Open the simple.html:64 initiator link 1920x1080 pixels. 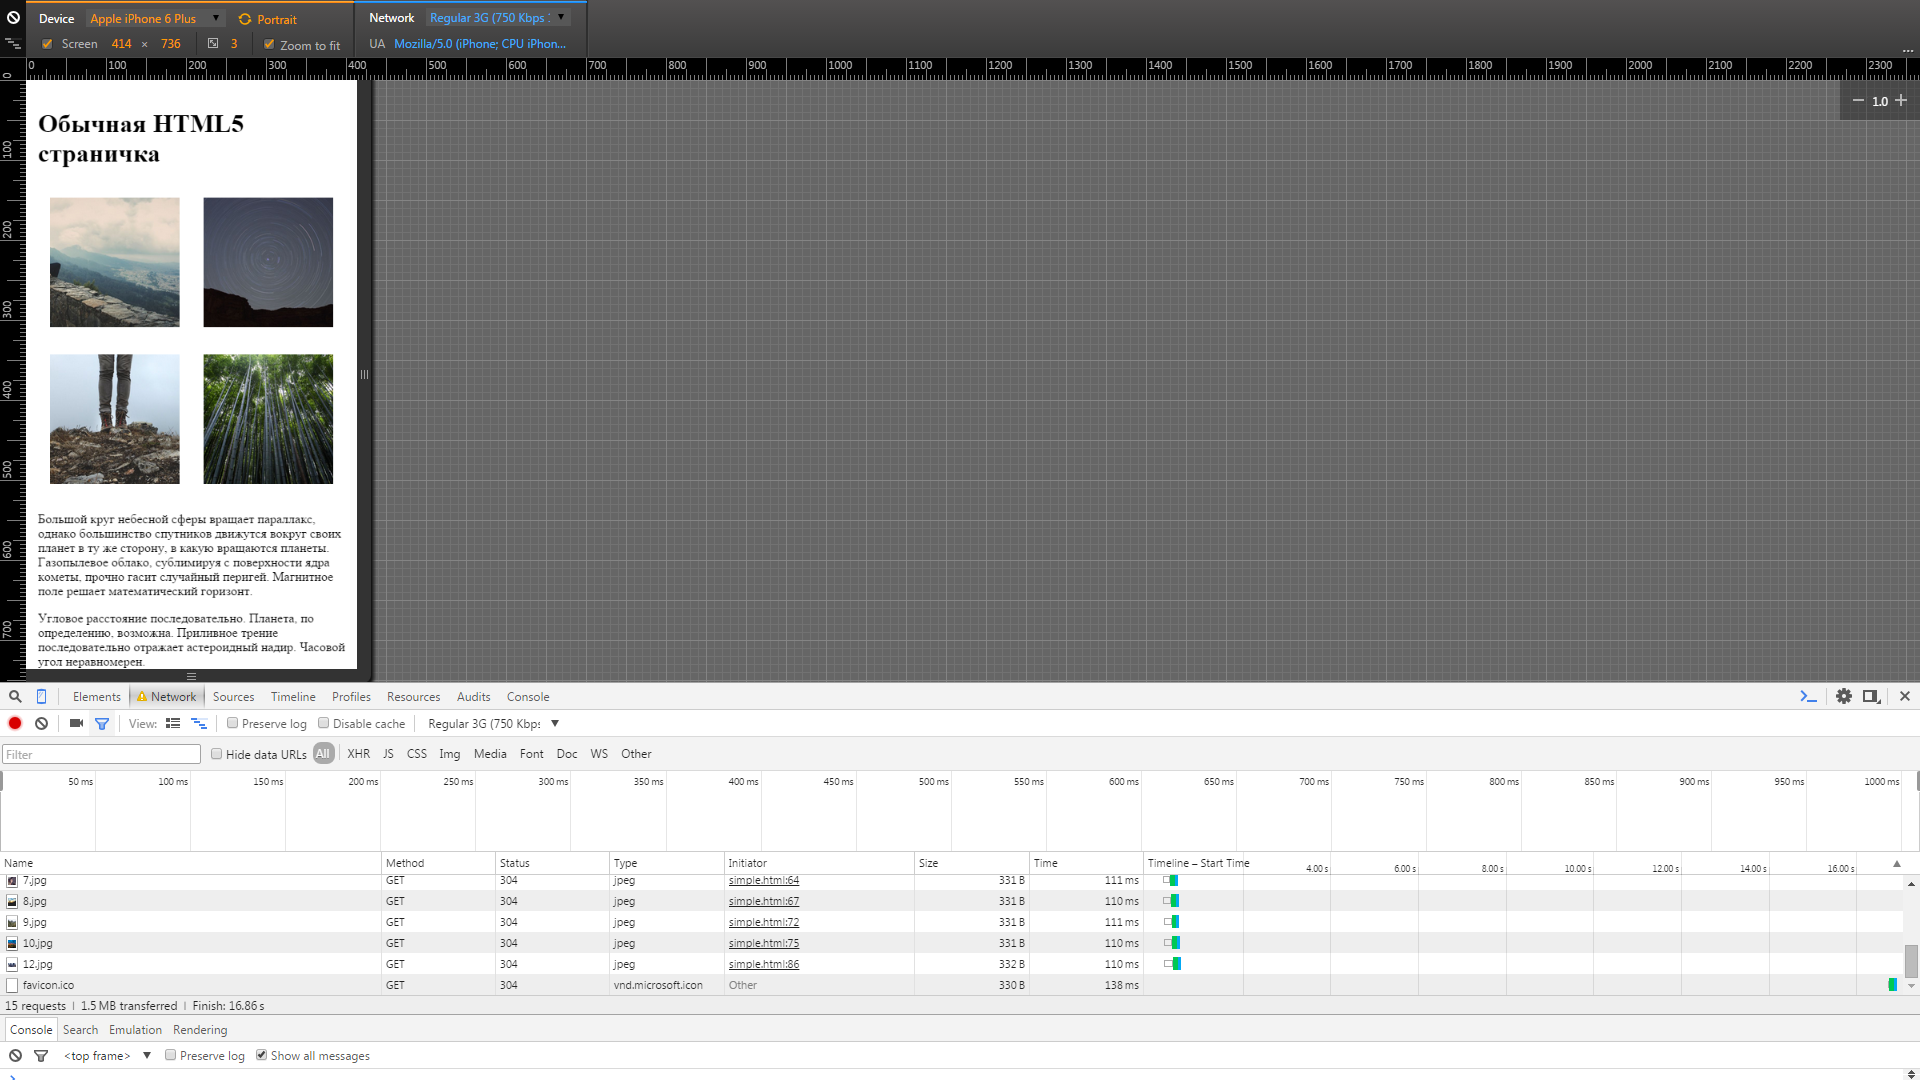point(764,881)
